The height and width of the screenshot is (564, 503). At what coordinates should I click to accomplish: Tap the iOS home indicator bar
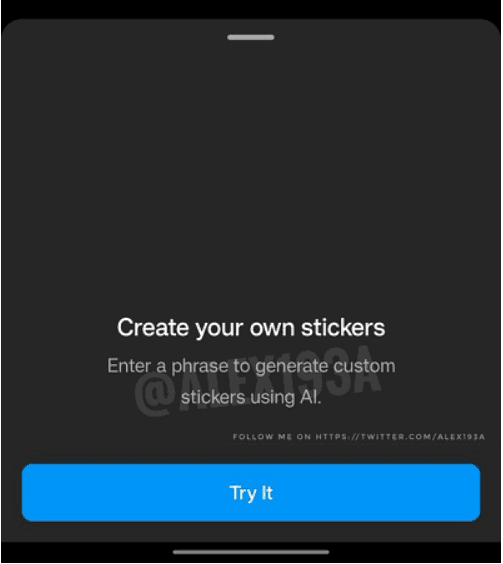point(251,552)
